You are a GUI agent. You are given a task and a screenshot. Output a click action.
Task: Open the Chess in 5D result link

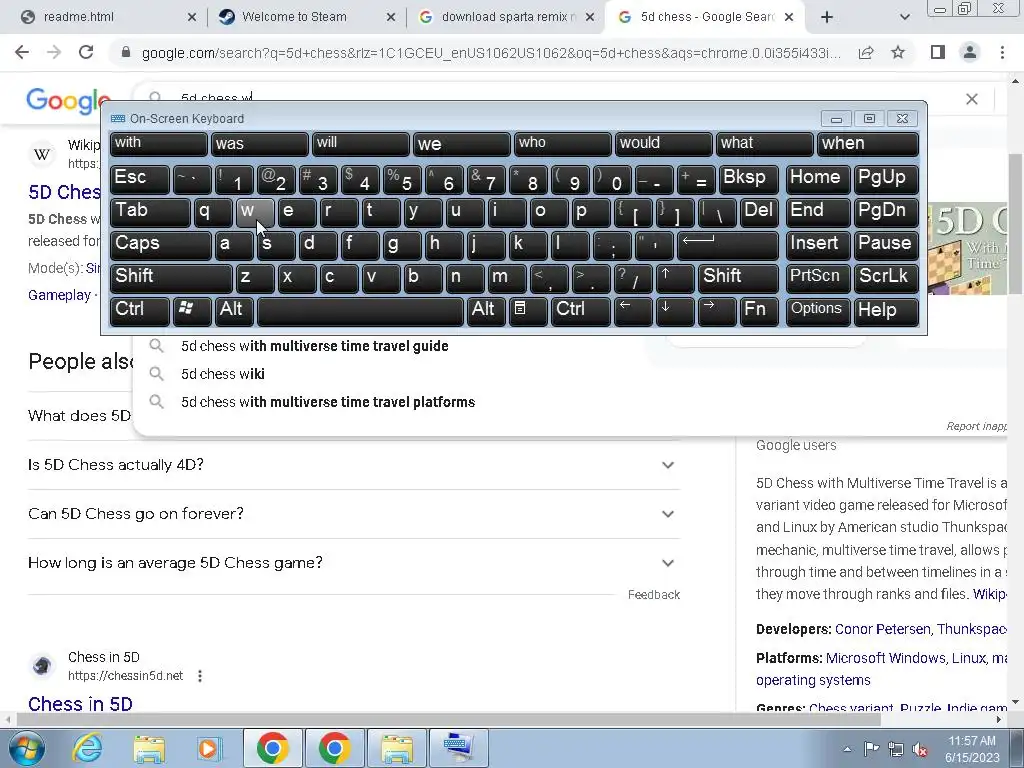click(x=80, y=704)
